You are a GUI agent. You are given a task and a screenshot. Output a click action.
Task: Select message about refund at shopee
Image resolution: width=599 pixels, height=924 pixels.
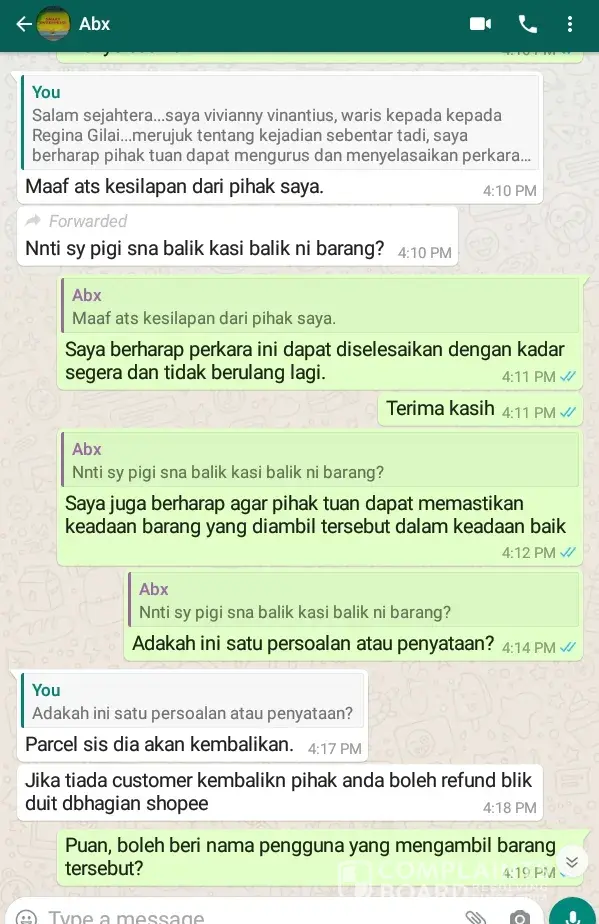[280, 792]
